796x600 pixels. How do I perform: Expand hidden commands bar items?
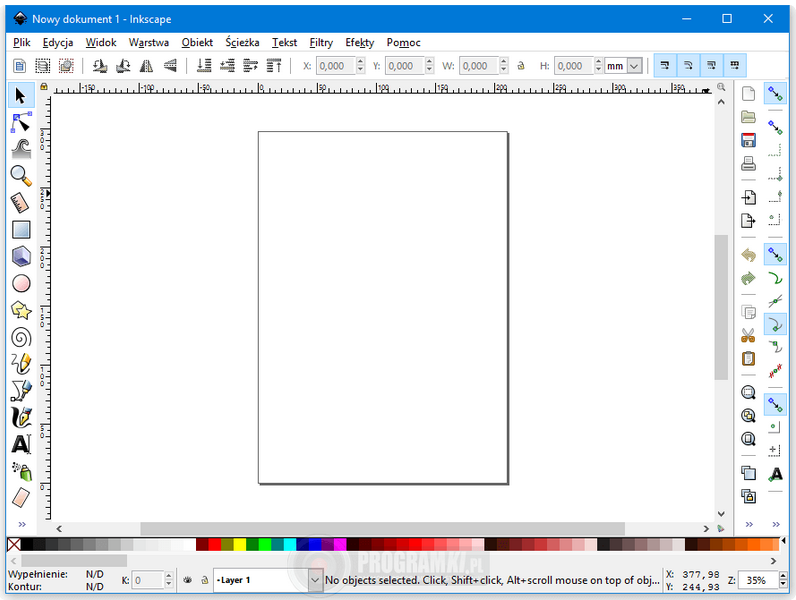[x=749, y=524]
